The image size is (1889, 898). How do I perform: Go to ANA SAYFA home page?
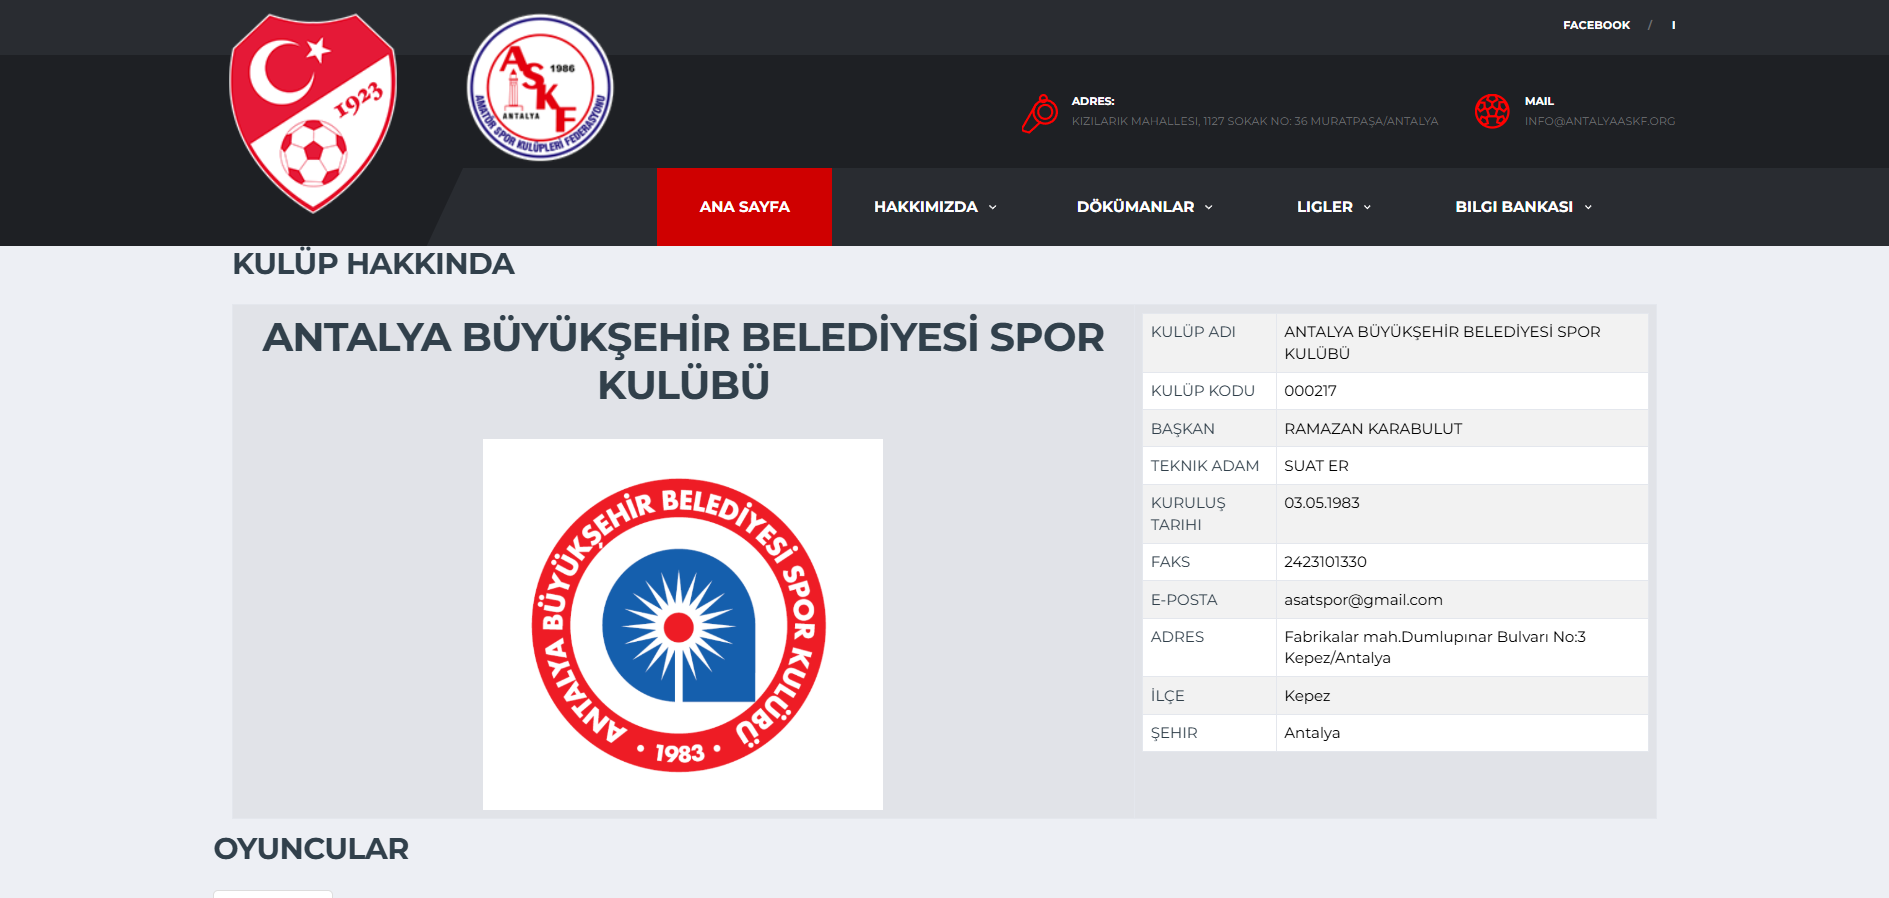pyautogui.click(x=744, y=207)
